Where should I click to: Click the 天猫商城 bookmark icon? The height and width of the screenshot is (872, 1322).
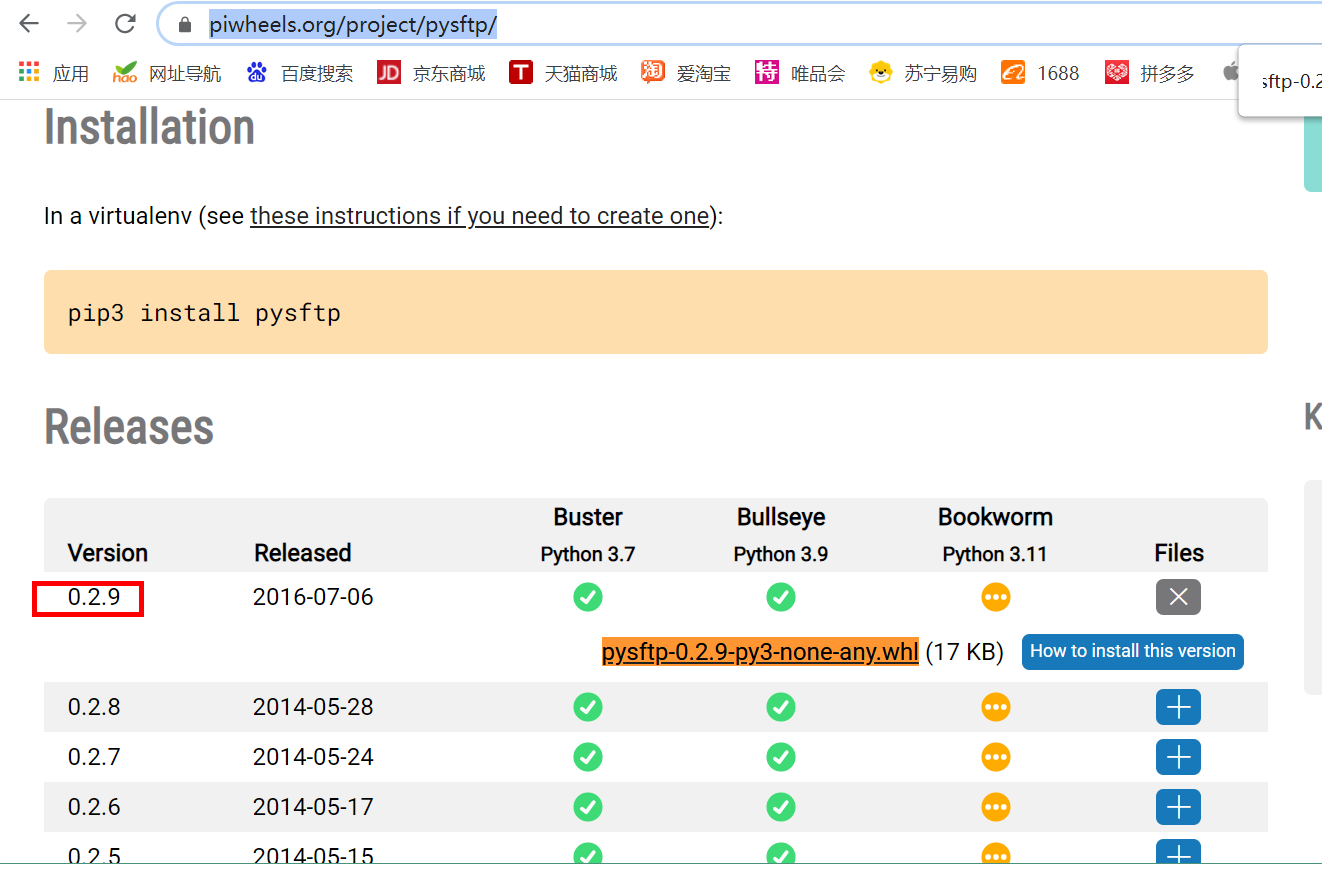520,72
